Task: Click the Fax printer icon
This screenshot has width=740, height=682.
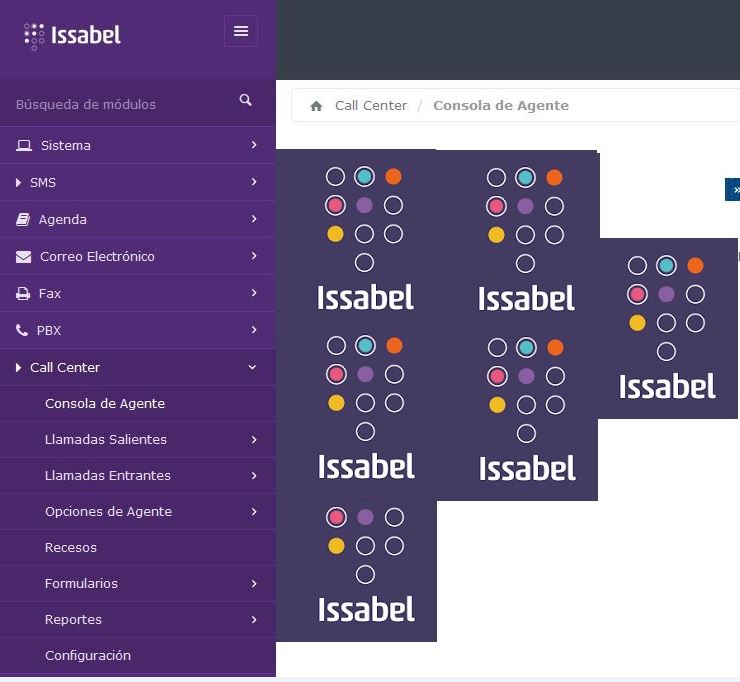Action: (x=23, y=293)
